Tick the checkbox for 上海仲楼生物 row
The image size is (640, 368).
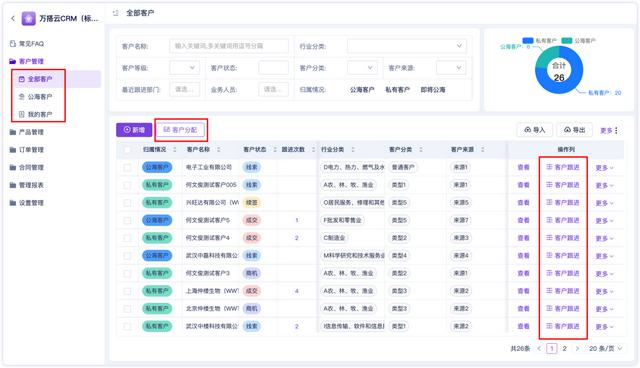(127, 291)
